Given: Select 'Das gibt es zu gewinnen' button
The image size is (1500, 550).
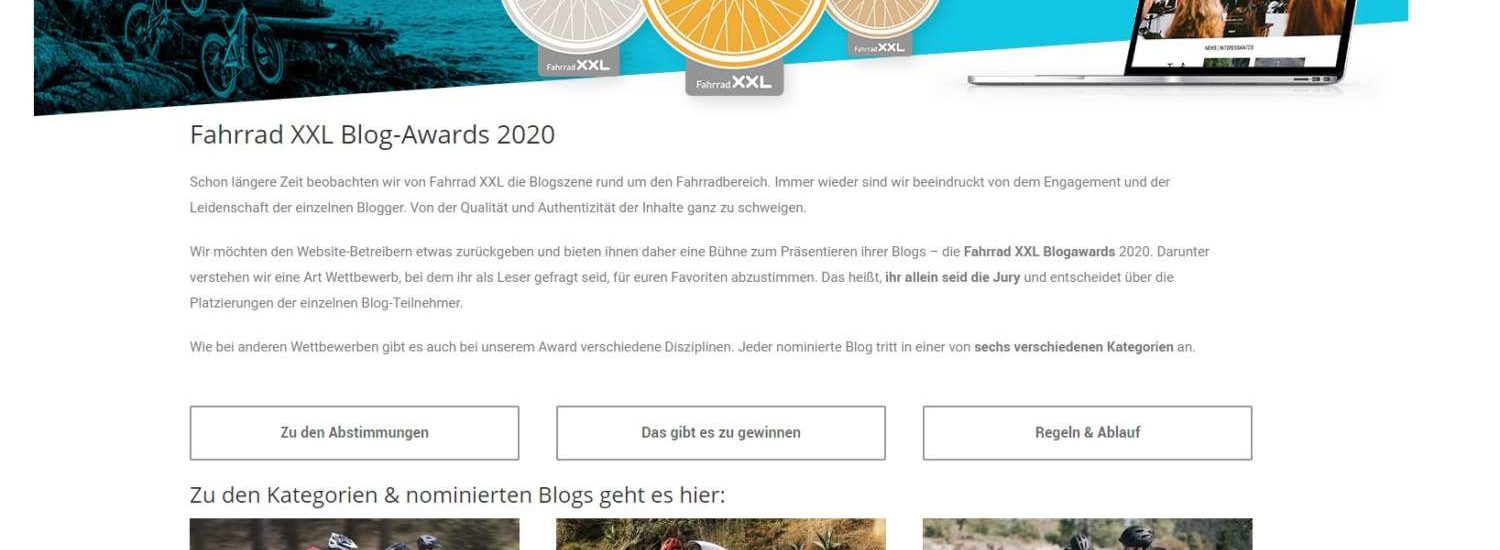Looking at the screenshot, I should point(721,433).
